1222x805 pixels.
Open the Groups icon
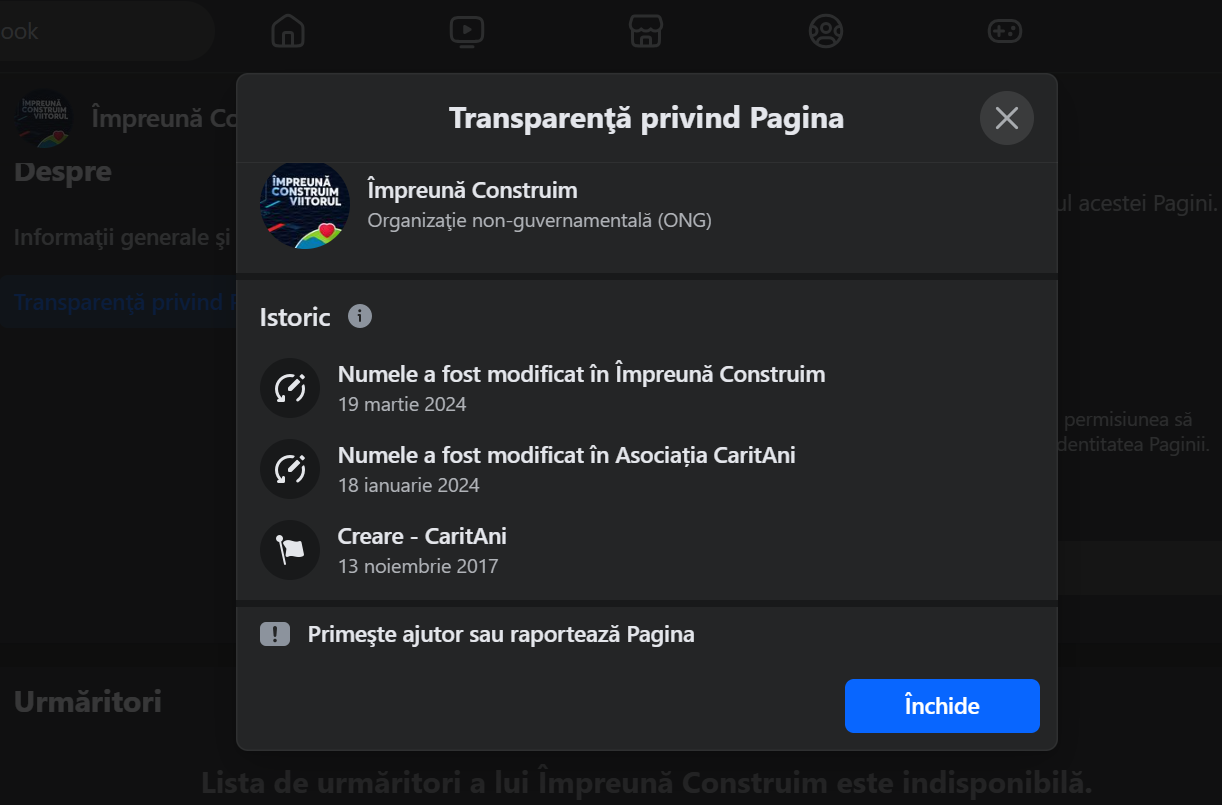pos(825,31)
